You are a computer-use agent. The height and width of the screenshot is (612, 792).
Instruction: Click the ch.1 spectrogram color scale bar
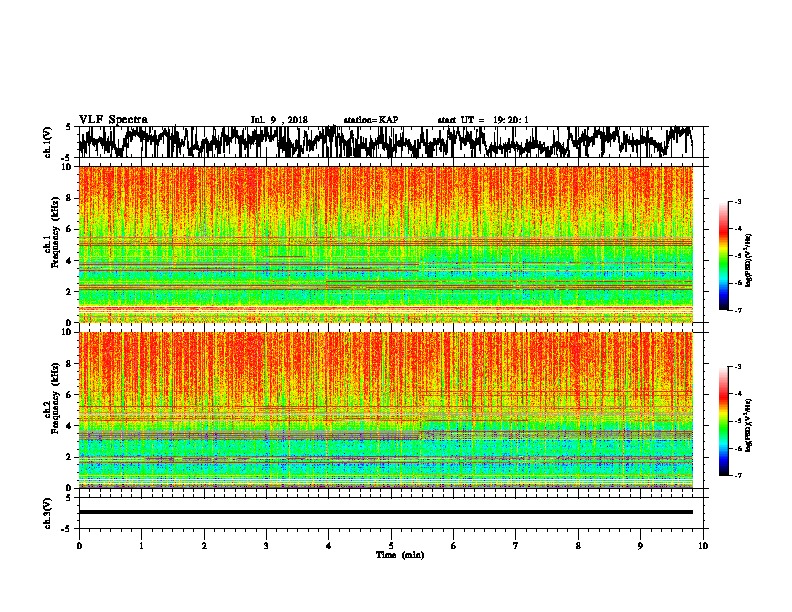coord(724,256)
